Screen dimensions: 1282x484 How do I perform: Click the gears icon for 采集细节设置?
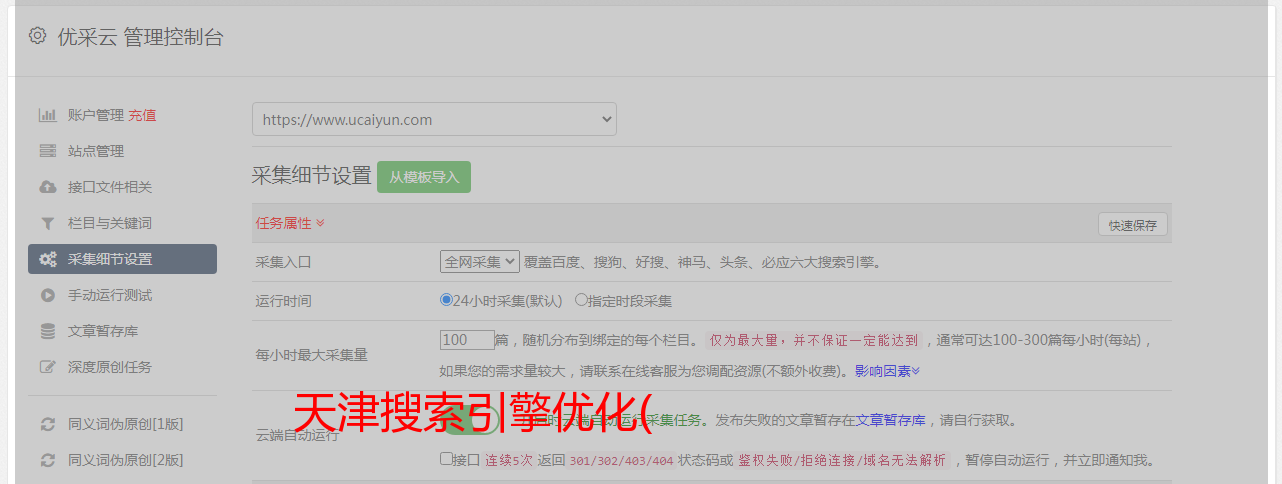click(x=47, y=259)
